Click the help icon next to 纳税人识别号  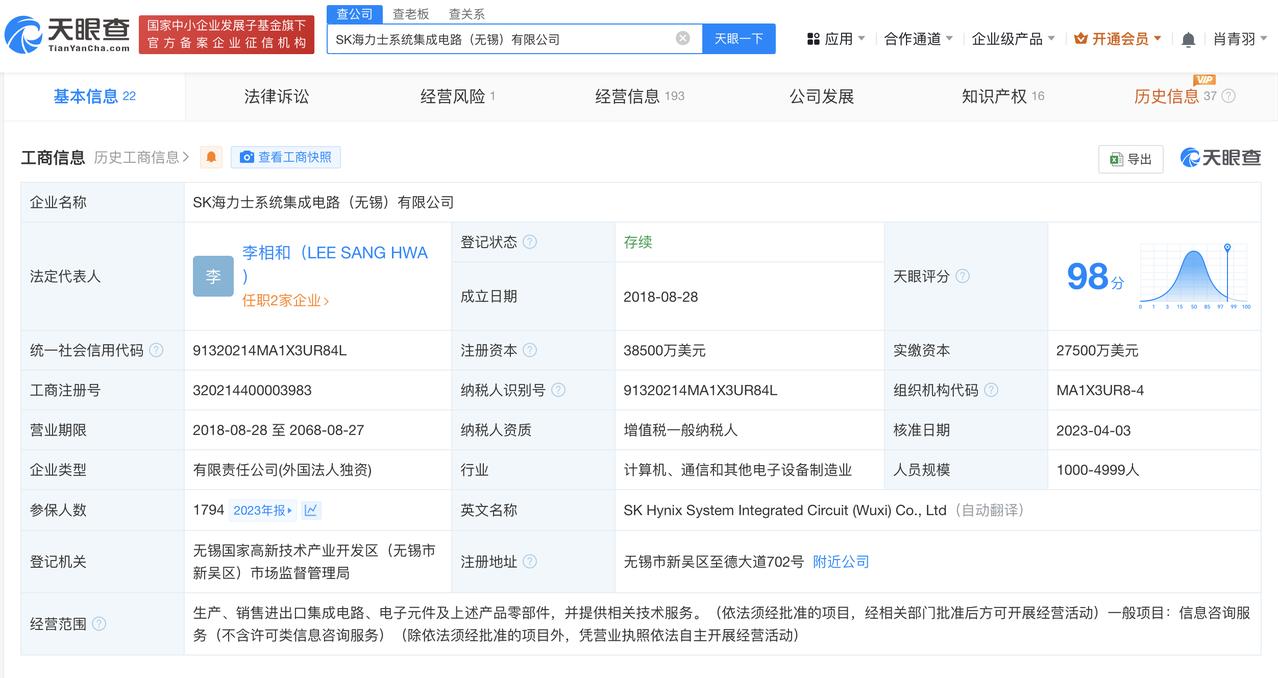coord(558,390)
